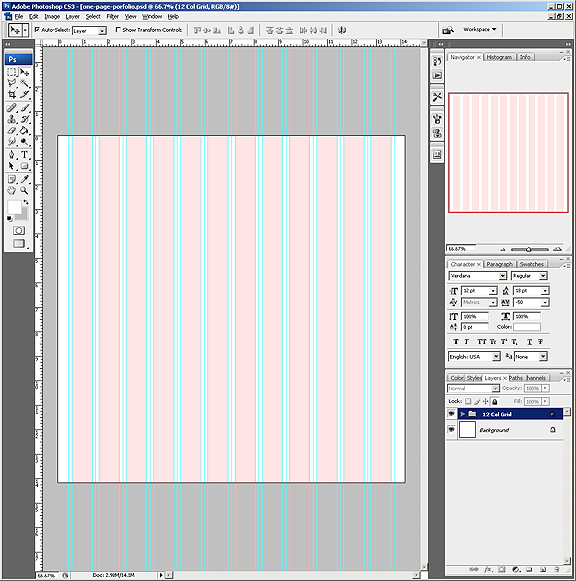Click the foreground color swatch
The image size is (576, 581).
14,207
